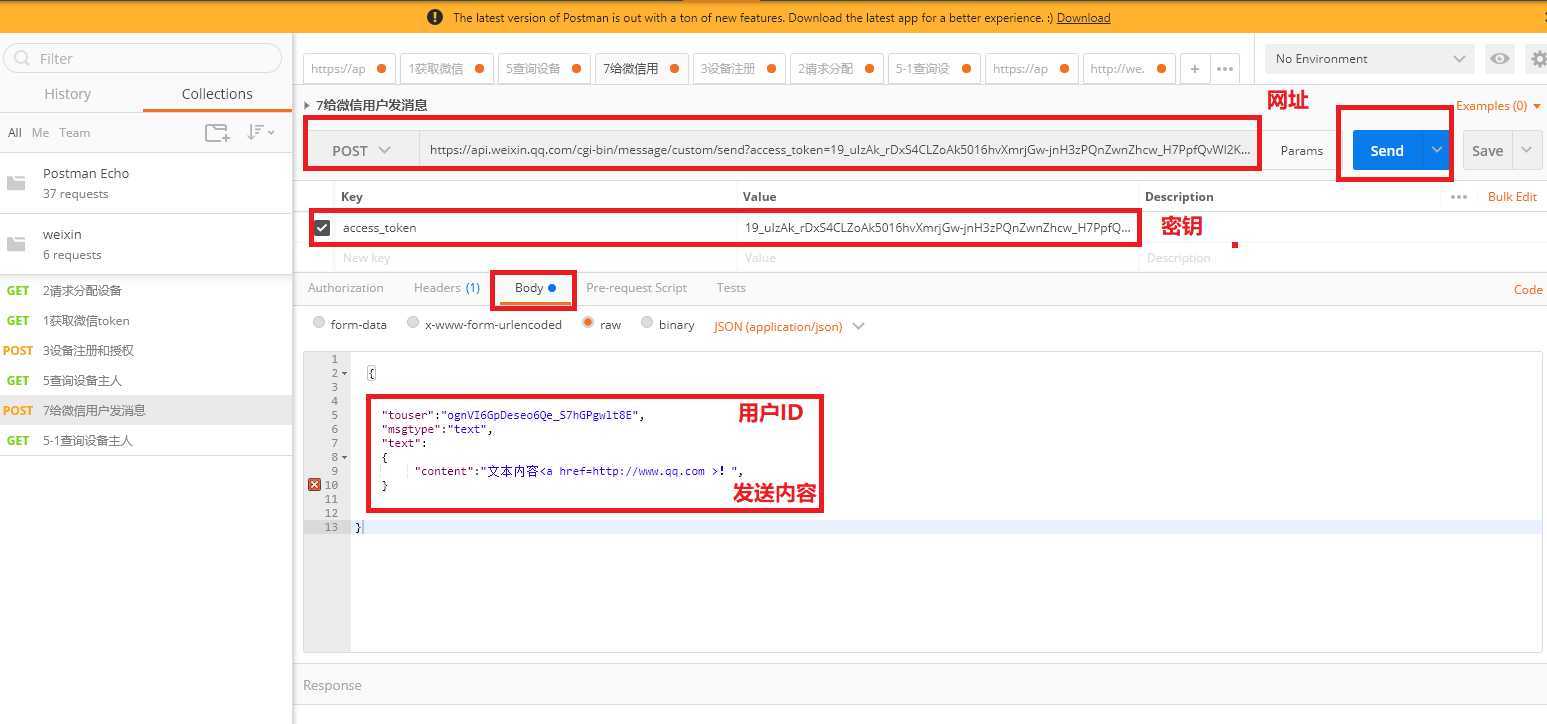Open the POST 3设备注册和授权 request

146,350
